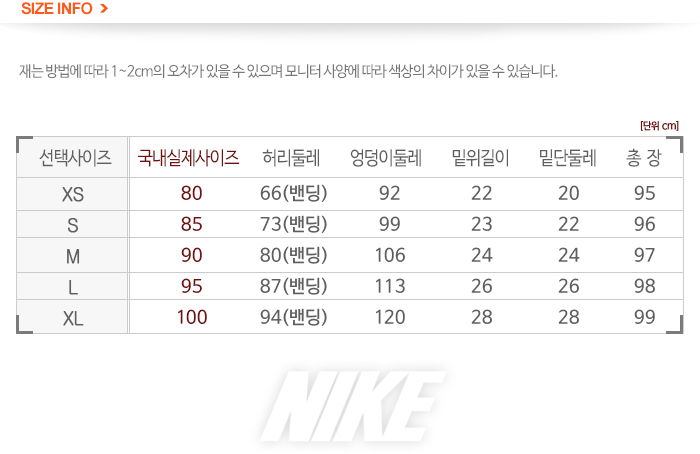Click the 66(밴딩) waist value
This screenshot has height=454, width=700.
(294, 193)
